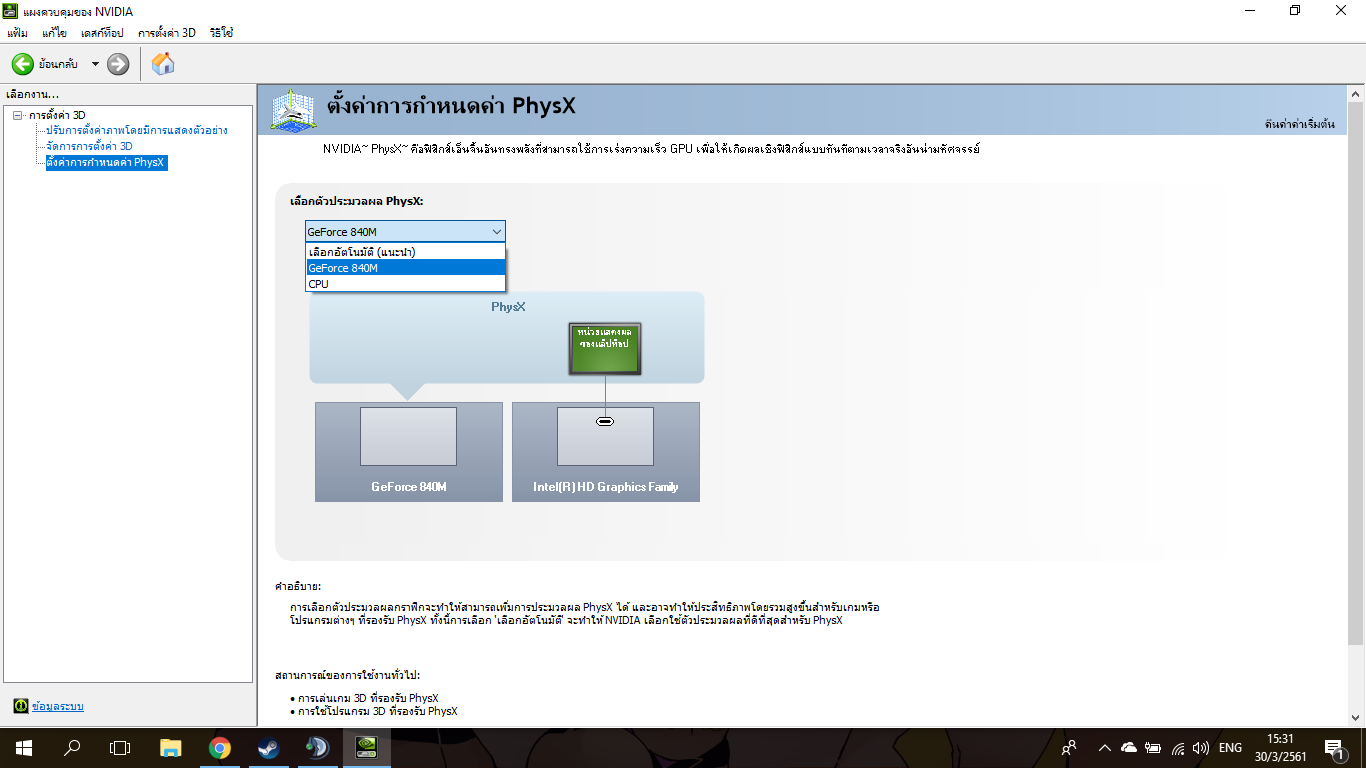Choose เลือกอัตโนมัติ (แนะนำ) from the dropdown list
This screenshot has height=768, width=1366.
click(406, 252)
